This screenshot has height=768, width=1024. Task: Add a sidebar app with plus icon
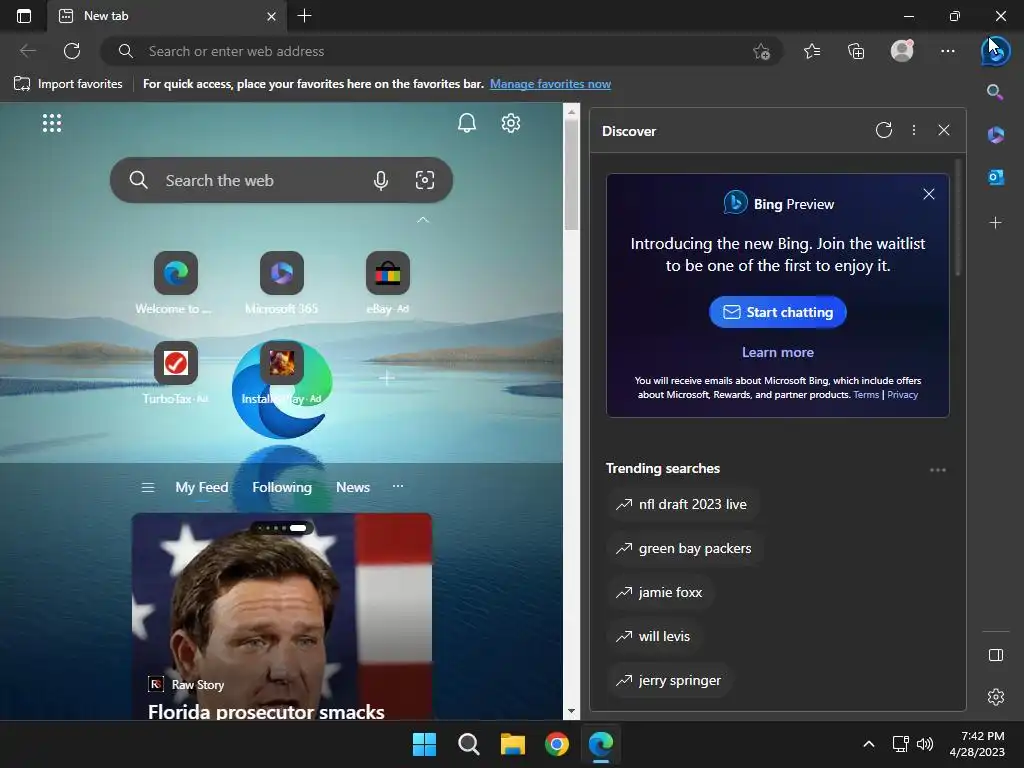[995, 223]
